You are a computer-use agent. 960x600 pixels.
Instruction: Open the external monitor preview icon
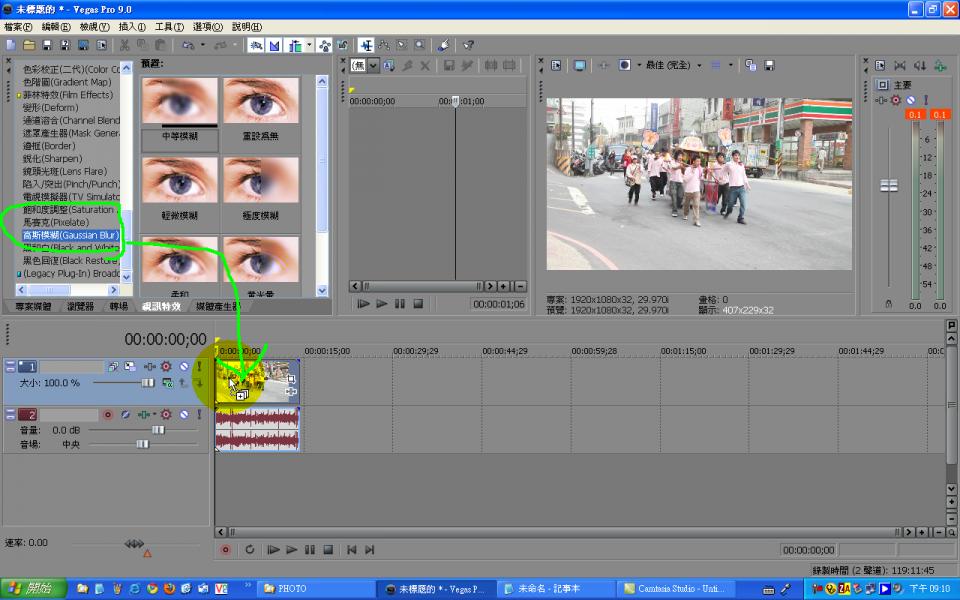[x=579, y=65]
